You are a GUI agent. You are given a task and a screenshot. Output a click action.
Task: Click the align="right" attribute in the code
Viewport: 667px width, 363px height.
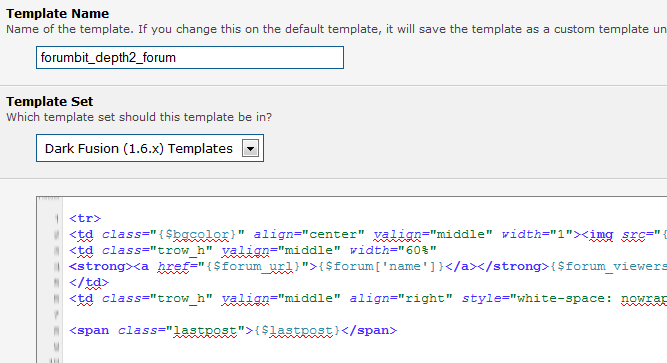pyautogui.click(x=401, y=298)
